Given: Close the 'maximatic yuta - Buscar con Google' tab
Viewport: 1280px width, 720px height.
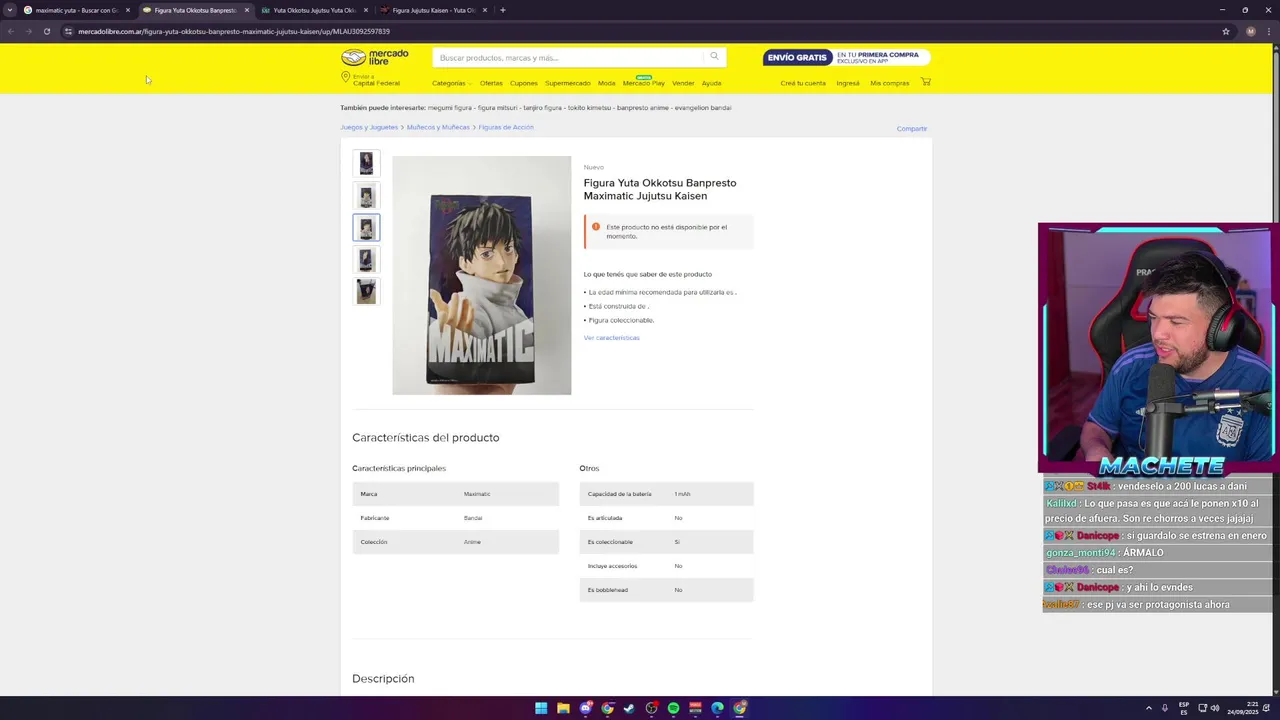Looking at the screenshot, I should (x=127, y=10).
